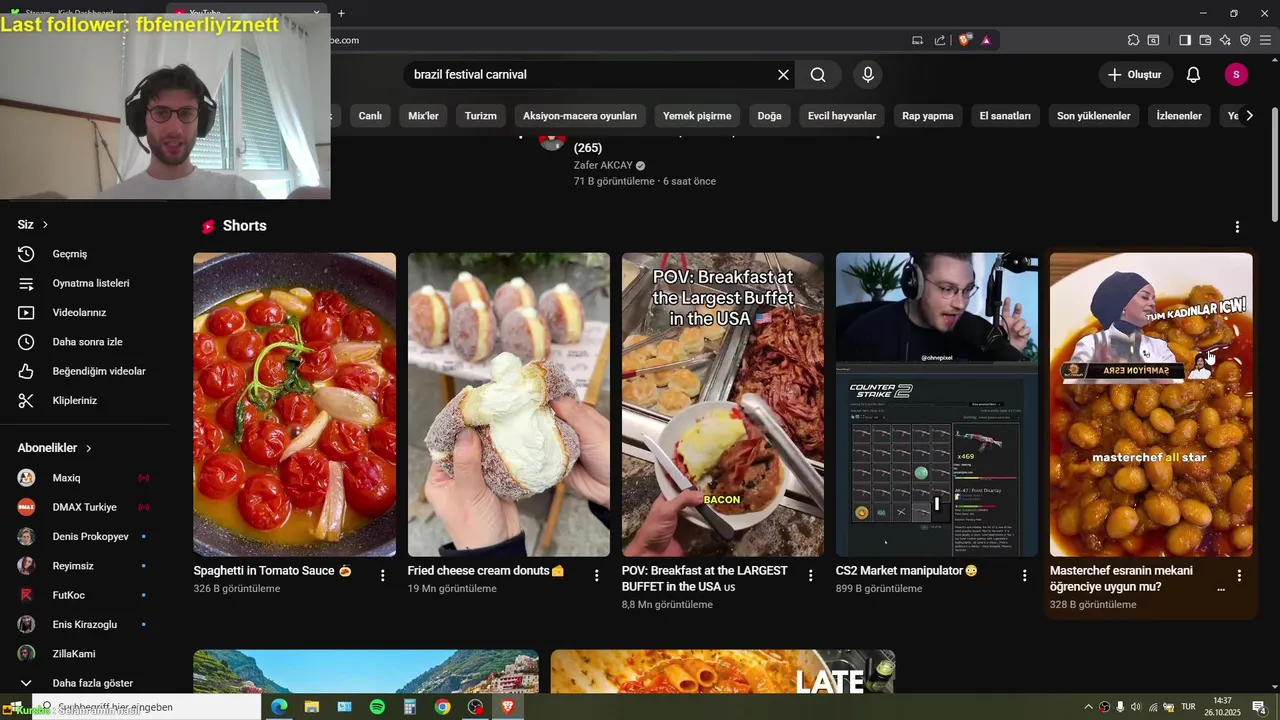Open Shorts shelf three-dot menu
This screenshot has width=1280, height=720.
pyautogui.click(x=1237, y=227)
